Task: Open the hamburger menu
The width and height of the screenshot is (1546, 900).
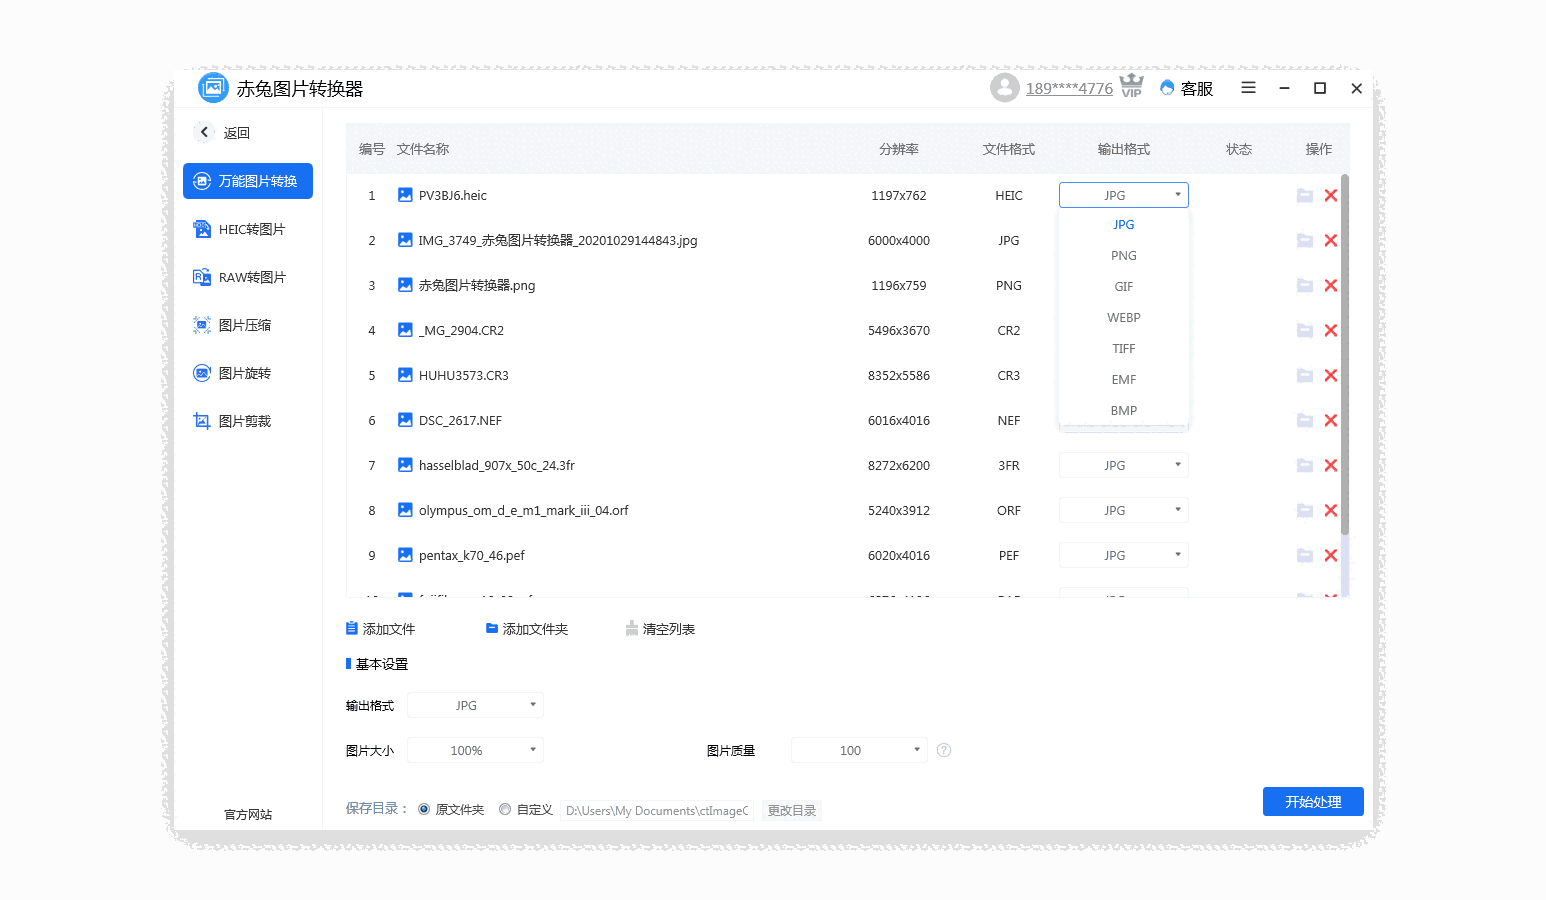Action: pyautogui.click(x=1248, y=88)
